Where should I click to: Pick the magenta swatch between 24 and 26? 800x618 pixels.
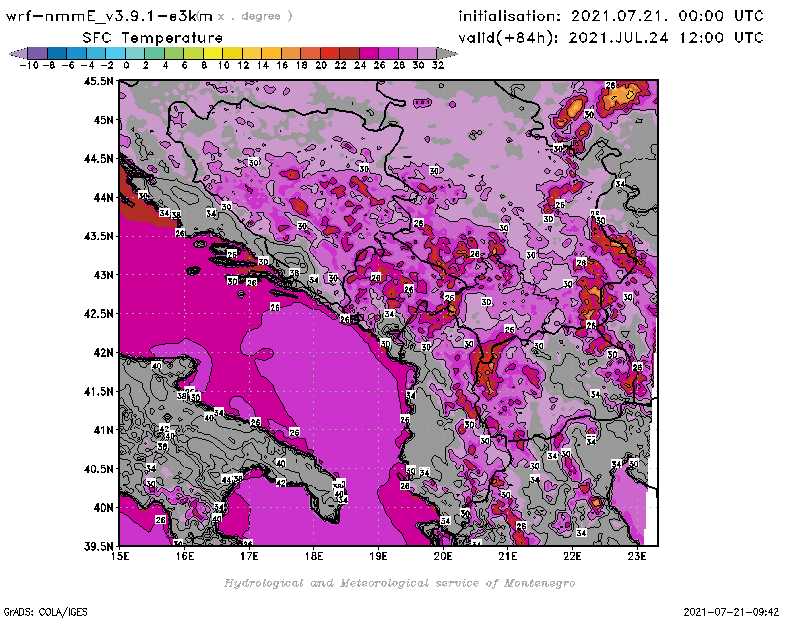point(369,53)
